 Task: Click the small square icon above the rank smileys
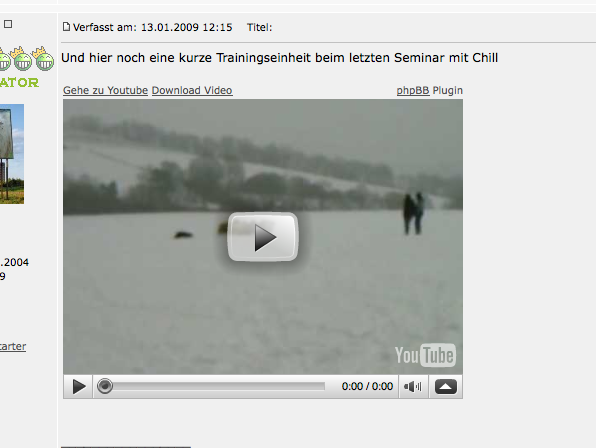click(8, 24)
